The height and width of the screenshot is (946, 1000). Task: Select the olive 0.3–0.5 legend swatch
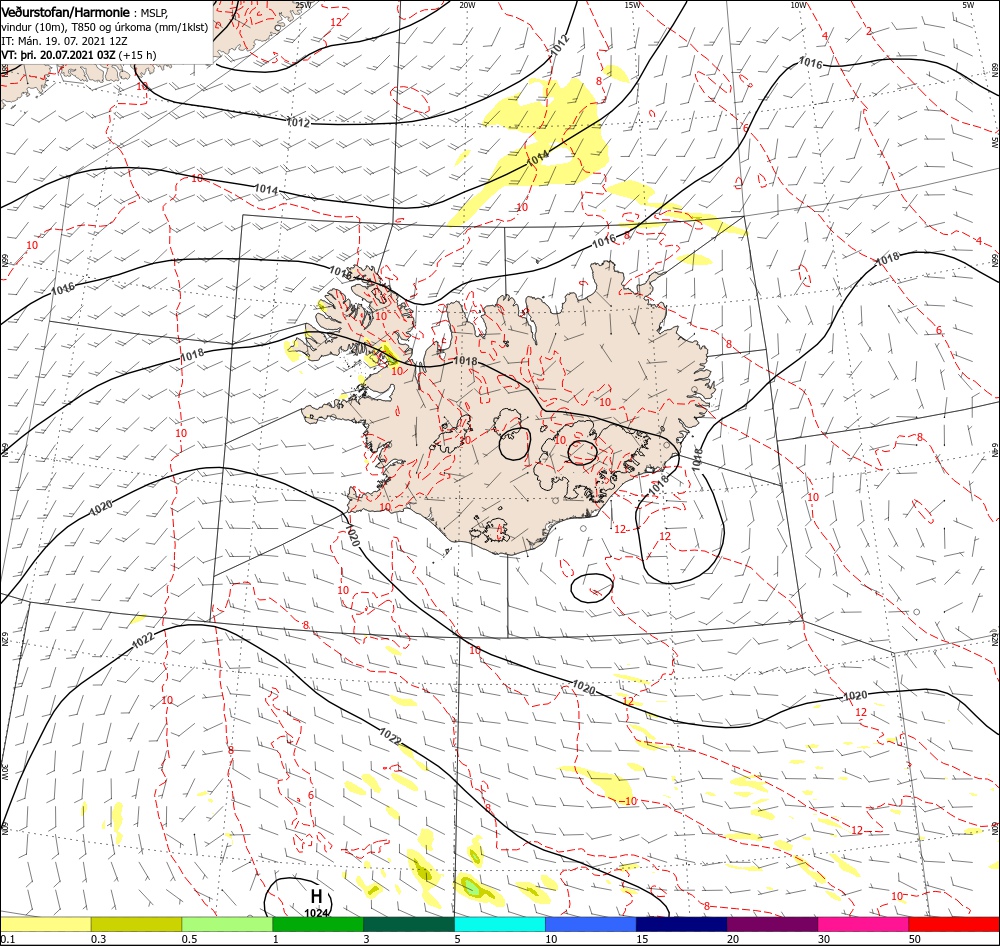(136, 924)
